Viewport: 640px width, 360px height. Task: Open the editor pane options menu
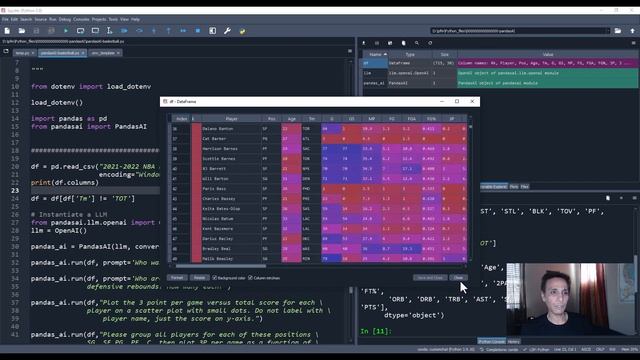pos(350,51)
